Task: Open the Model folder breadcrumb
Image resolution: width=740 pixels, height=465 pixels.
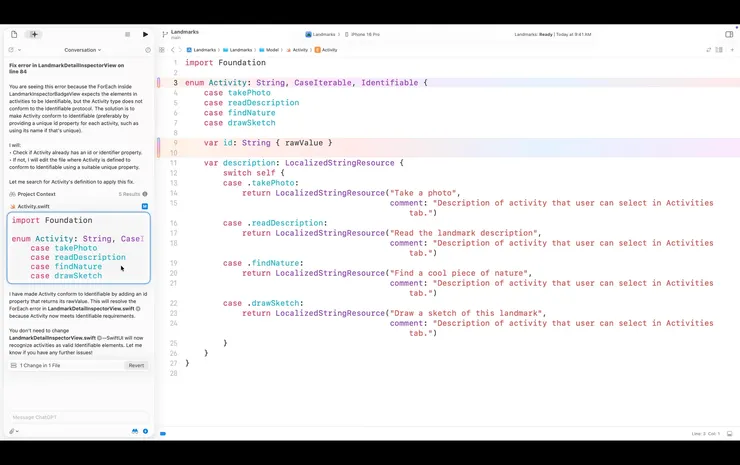Action: tap(269, 50)
